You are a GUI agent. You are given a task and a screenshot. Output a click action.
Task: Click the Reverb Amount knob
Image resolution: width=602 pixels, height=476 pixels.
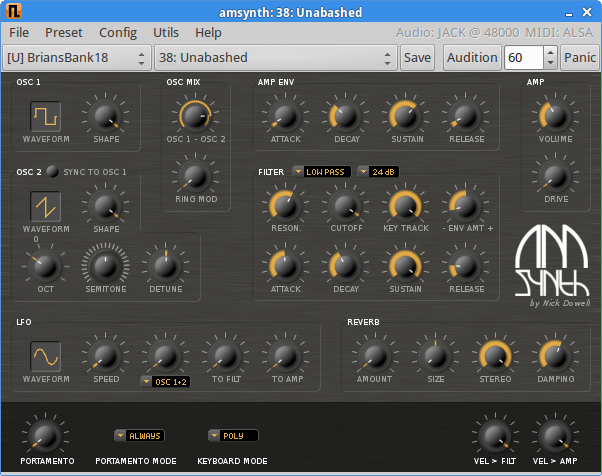point(375,356)
